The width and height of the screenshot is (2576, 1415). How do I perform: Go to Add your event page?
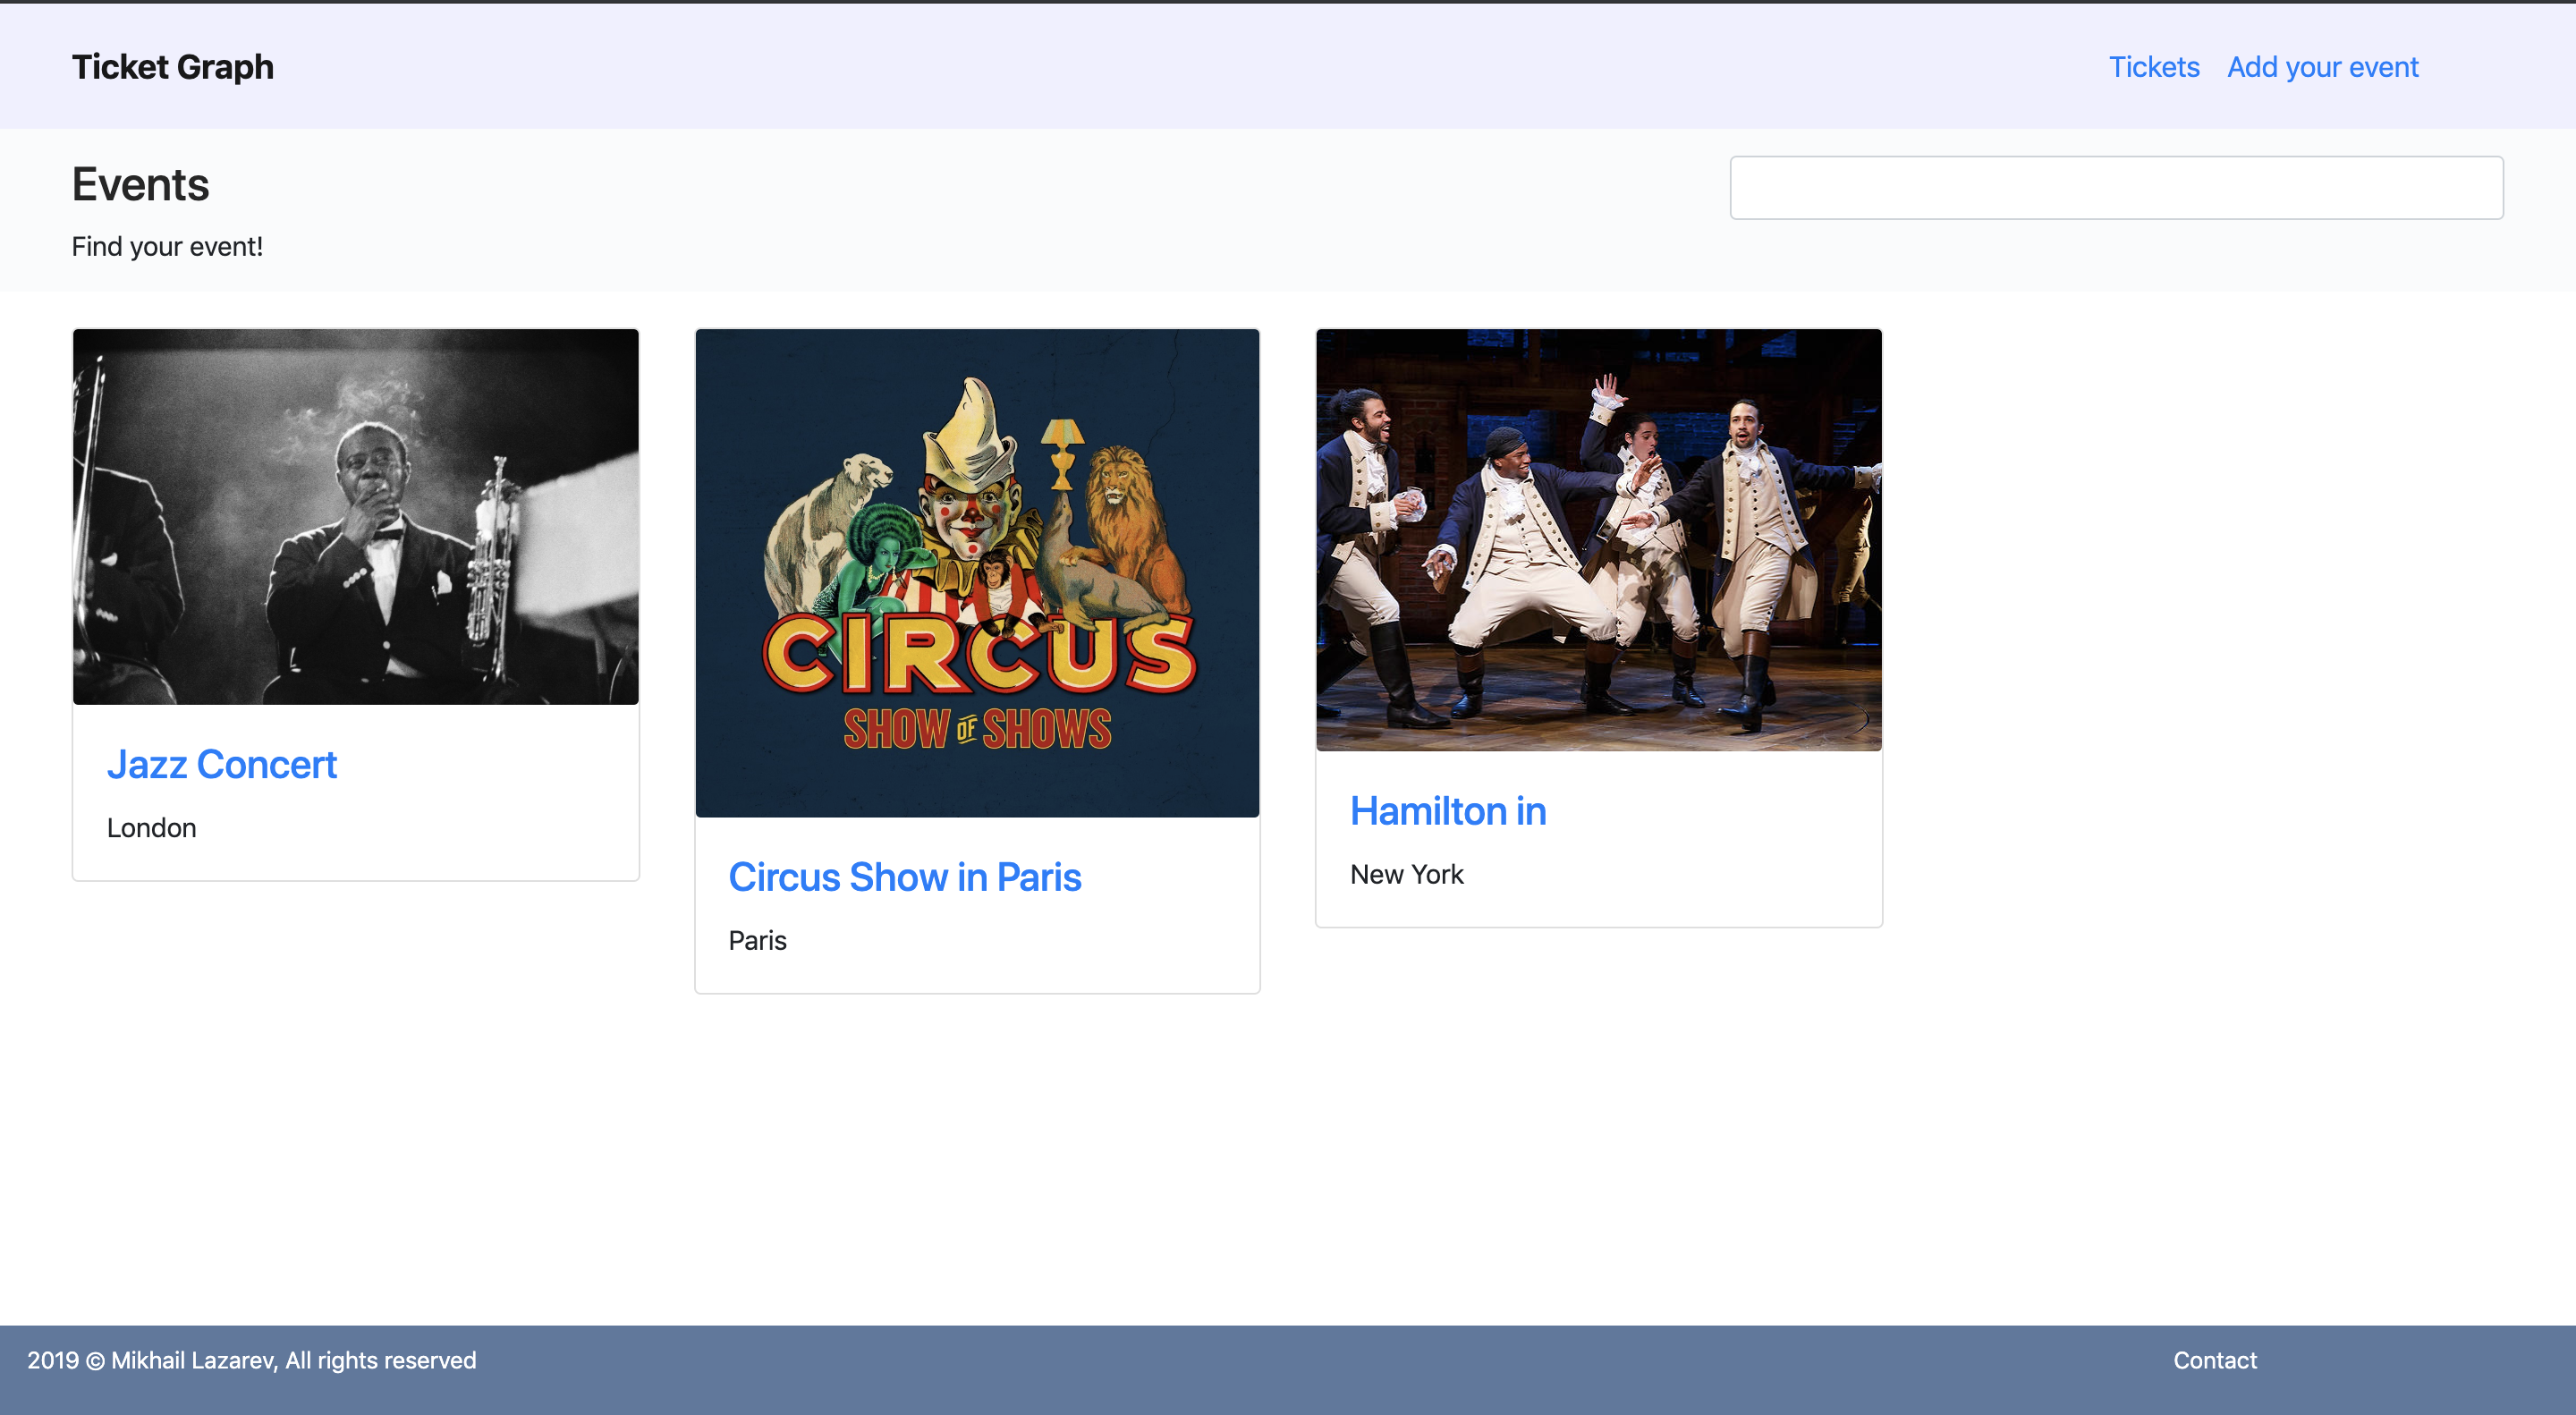[2322, 67]
